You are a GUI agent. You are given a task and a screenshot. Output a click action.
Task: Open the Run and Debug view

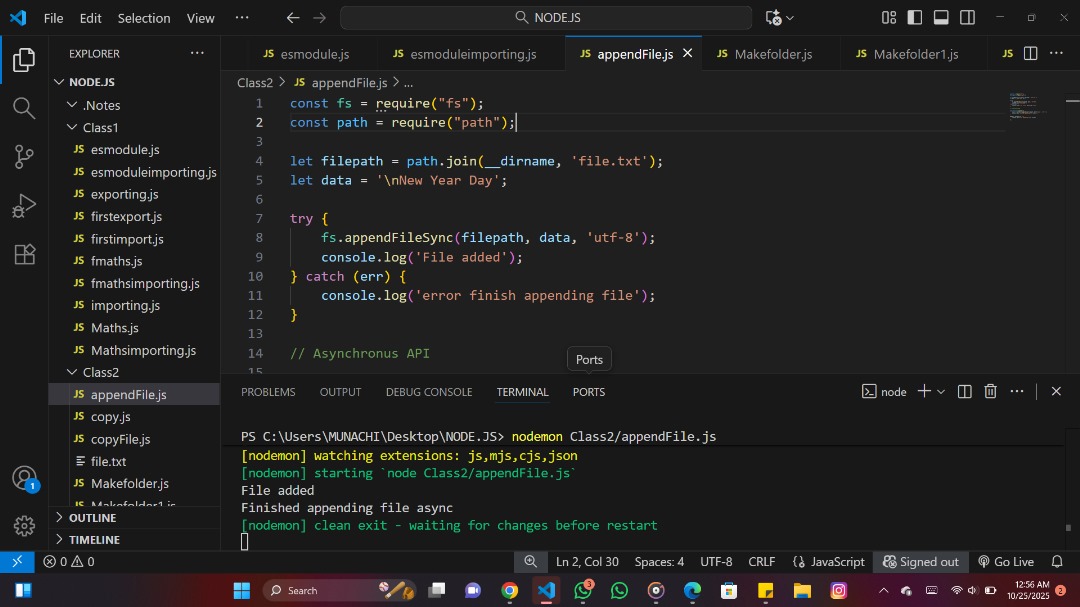click(x=24, y=205)
